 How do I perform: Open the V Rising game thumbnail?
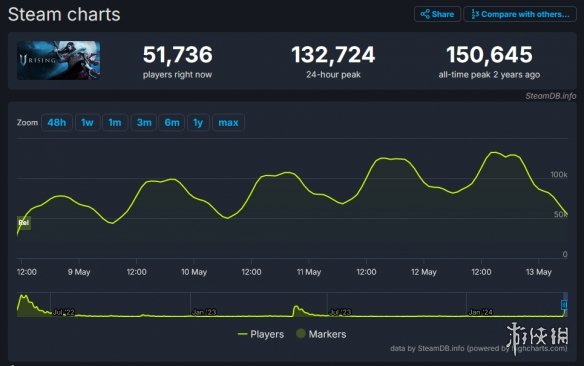point(58,60)
